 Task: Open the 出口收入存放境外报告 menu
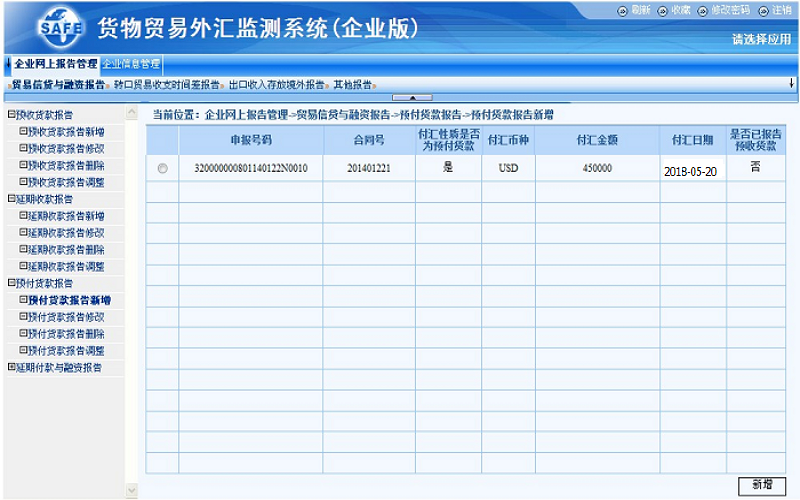coord(277,85)
